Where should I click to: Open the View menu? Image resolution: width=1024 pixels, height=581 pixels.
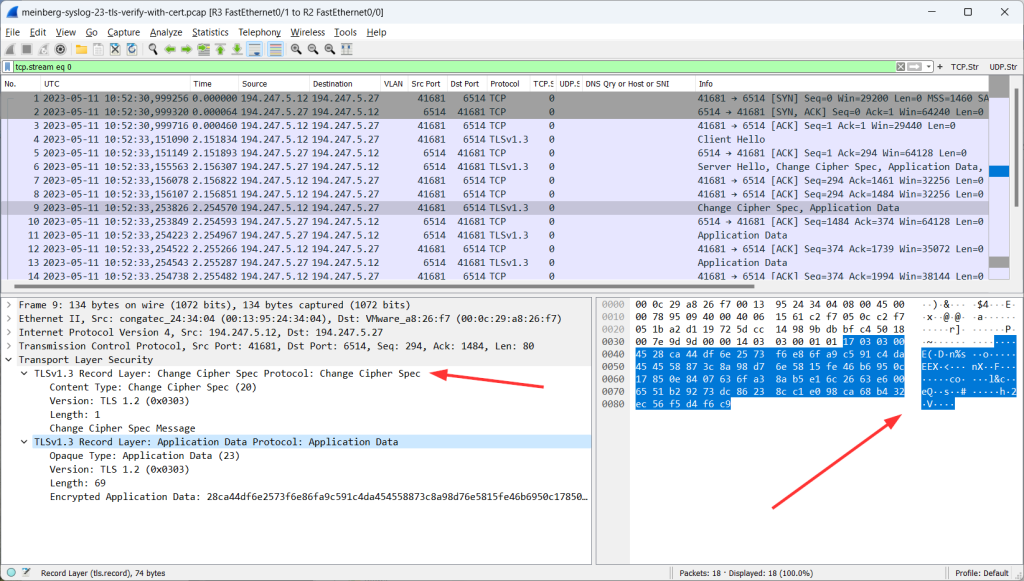[65, 32]
